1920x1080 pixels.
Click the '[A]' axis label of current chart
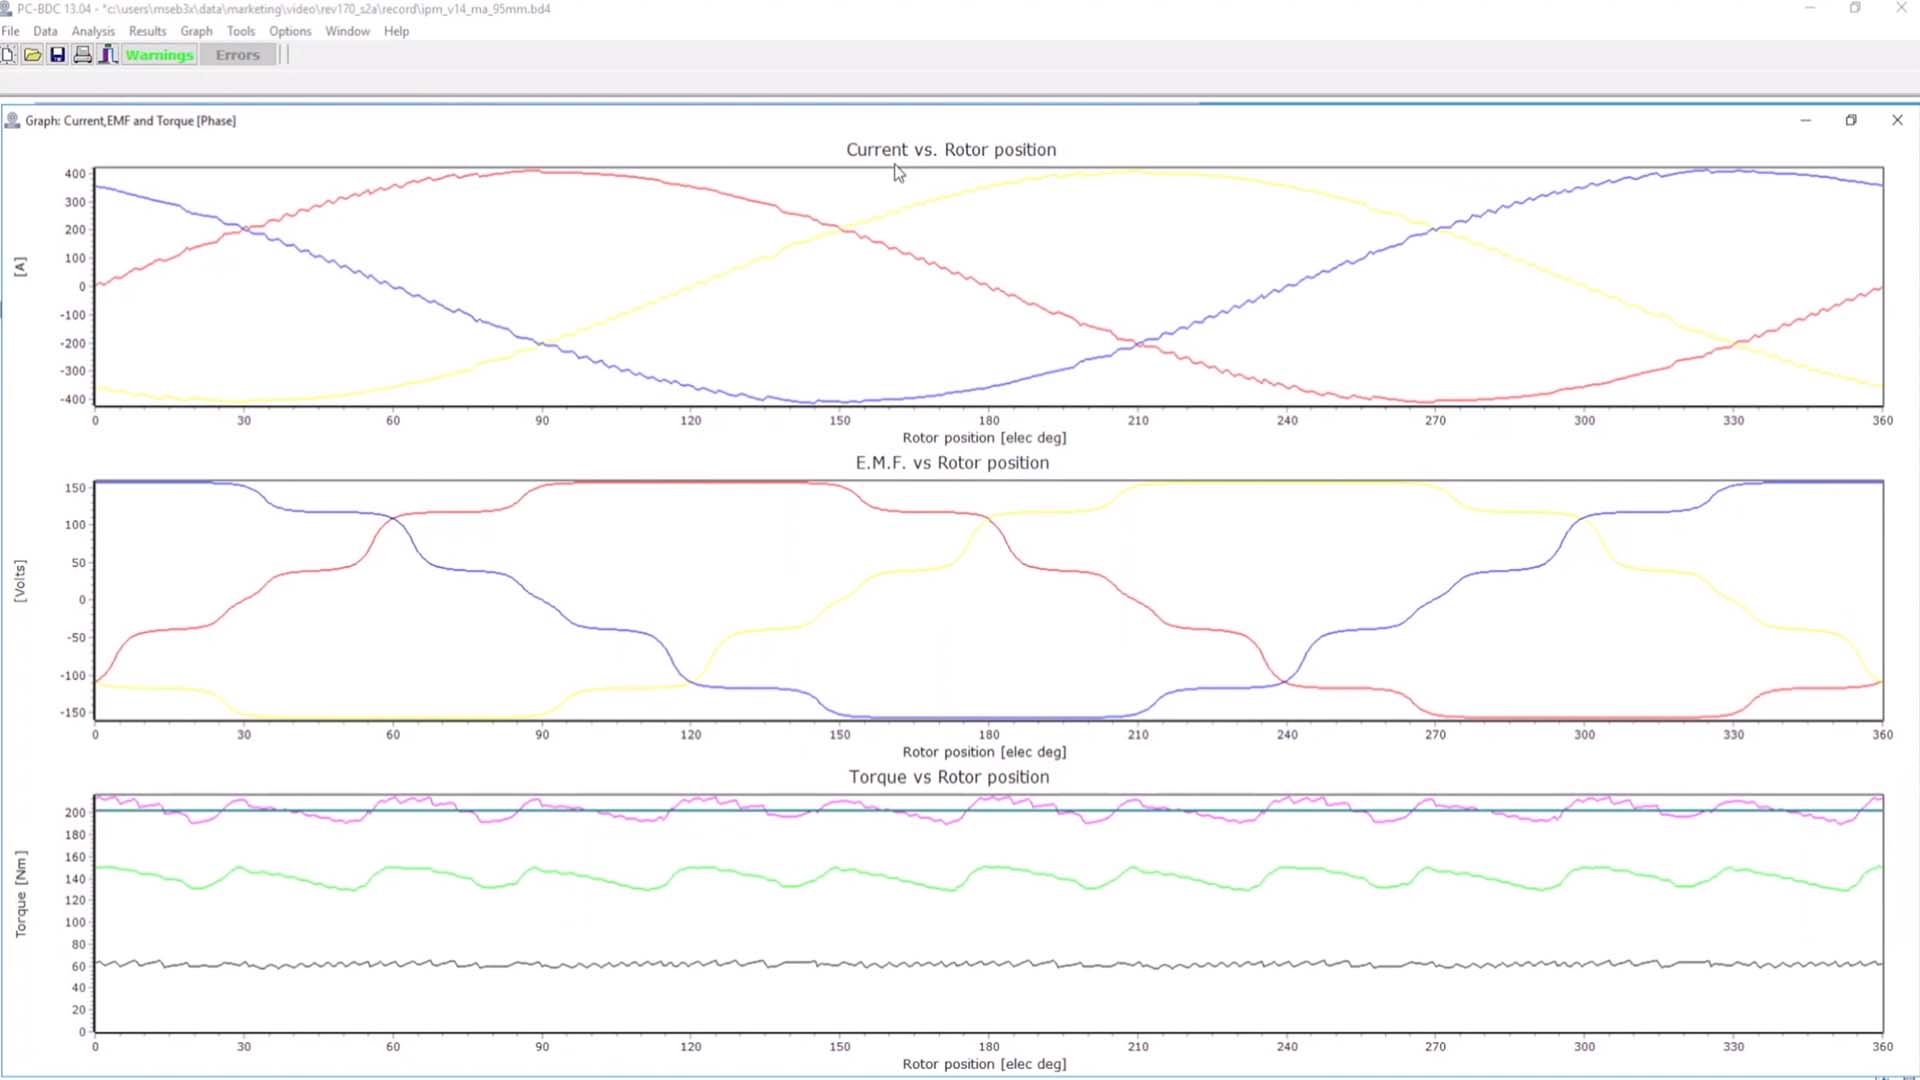tap(20, 266)
